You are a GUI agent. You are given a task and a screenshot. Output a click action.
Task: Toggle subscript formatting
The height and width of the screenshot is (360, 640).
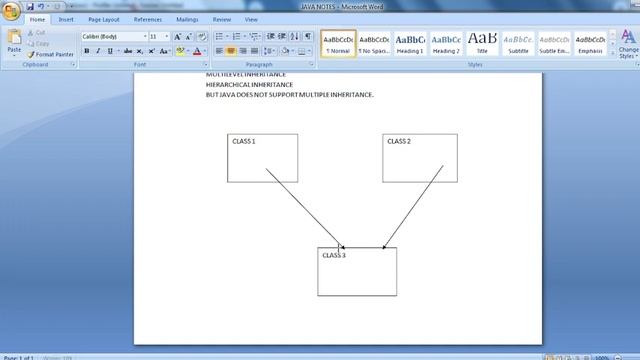pyautogui.click(x=140, y=51)
